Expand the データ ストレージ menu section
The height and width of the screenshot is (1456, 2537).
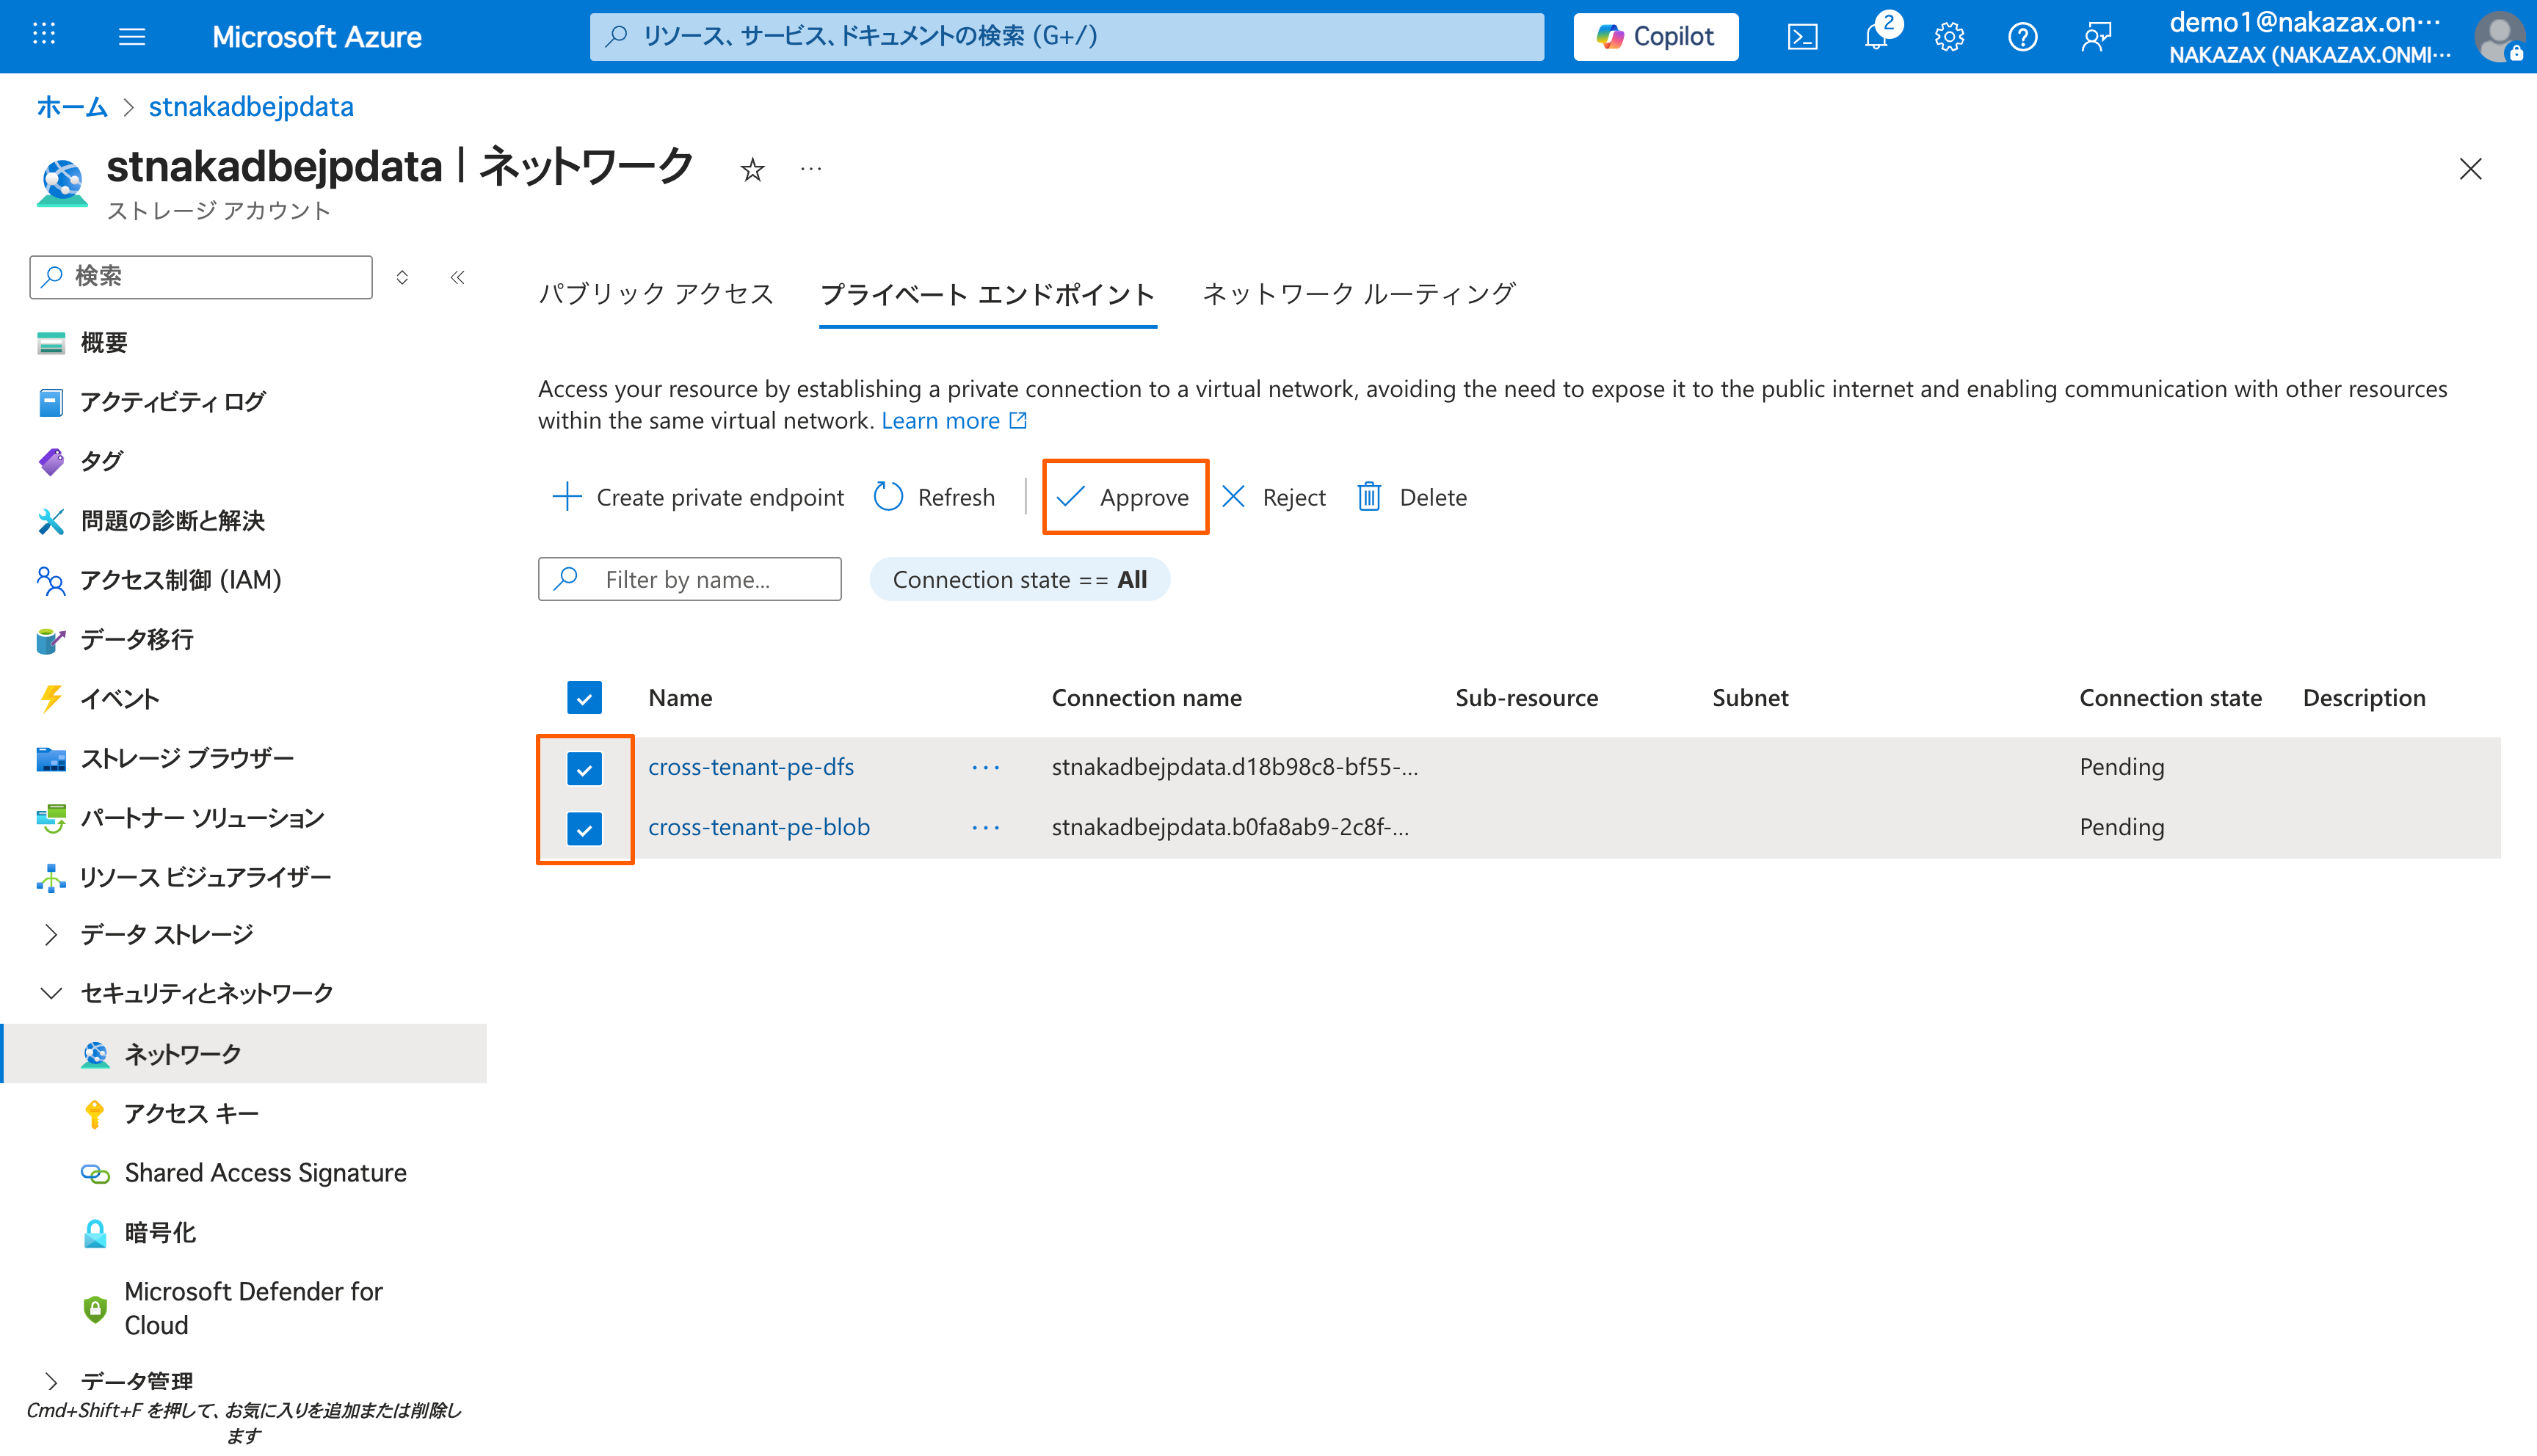[x=51, y=934]
